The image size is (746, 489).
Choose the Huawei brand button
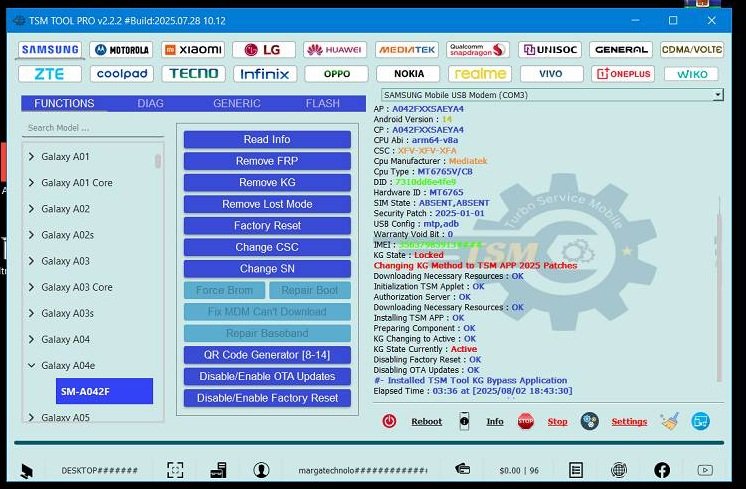coord(335,49)
